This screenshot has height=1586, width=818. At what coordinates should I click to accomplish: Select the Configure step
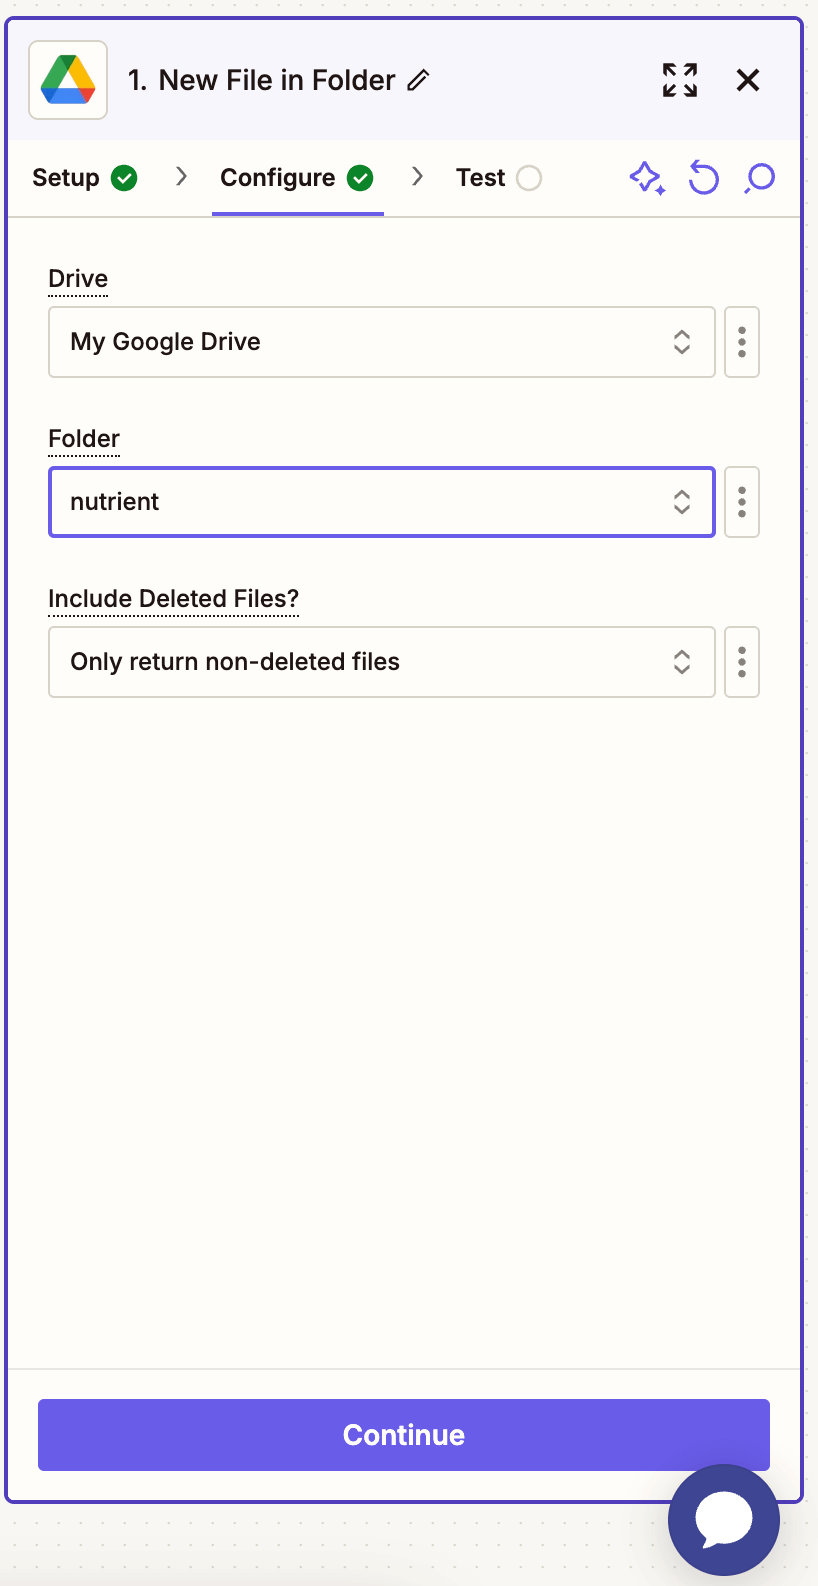(277, 177)
